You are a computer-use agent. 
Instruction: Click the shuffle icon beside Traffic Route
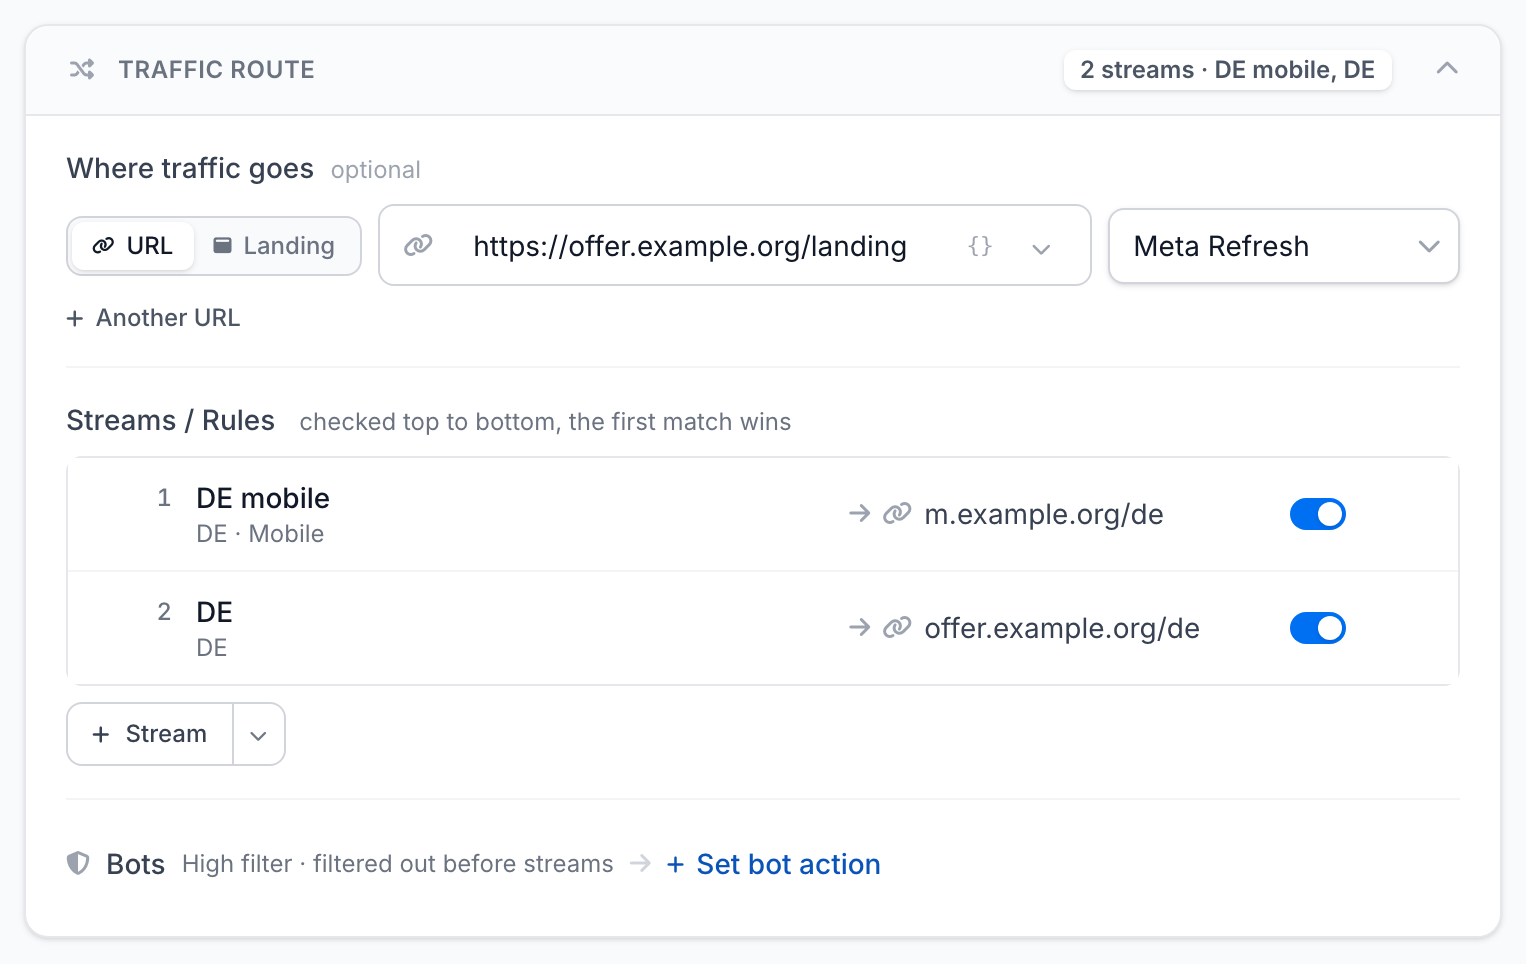pyautogui.click(x=82, y=69)
